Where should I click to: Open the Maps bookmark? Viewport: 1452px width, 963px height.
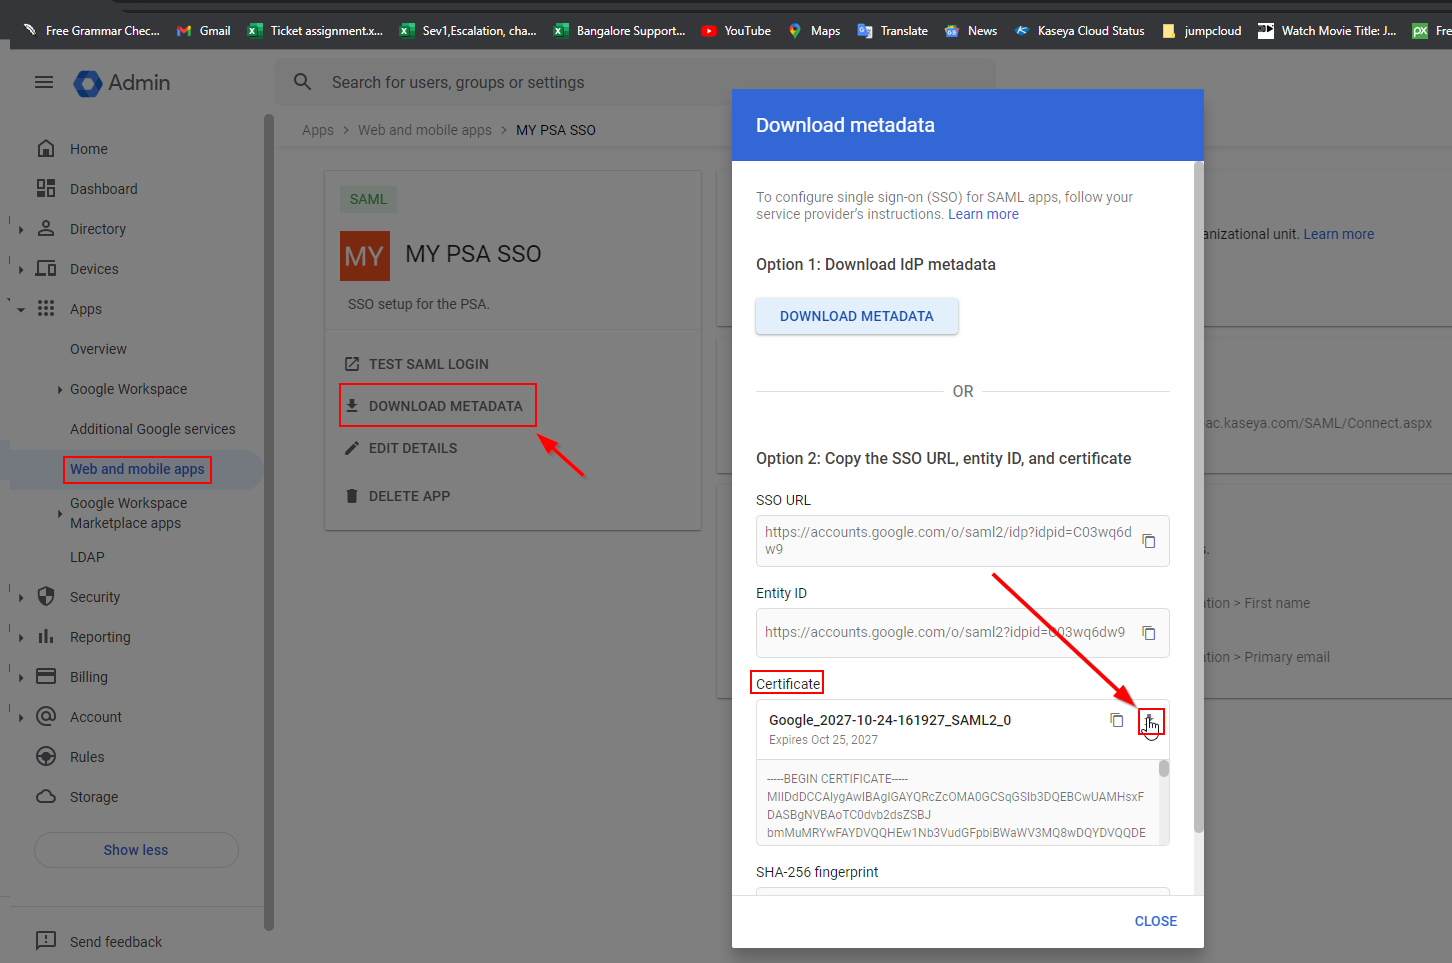pyautogui.click(x=814, y=31)
